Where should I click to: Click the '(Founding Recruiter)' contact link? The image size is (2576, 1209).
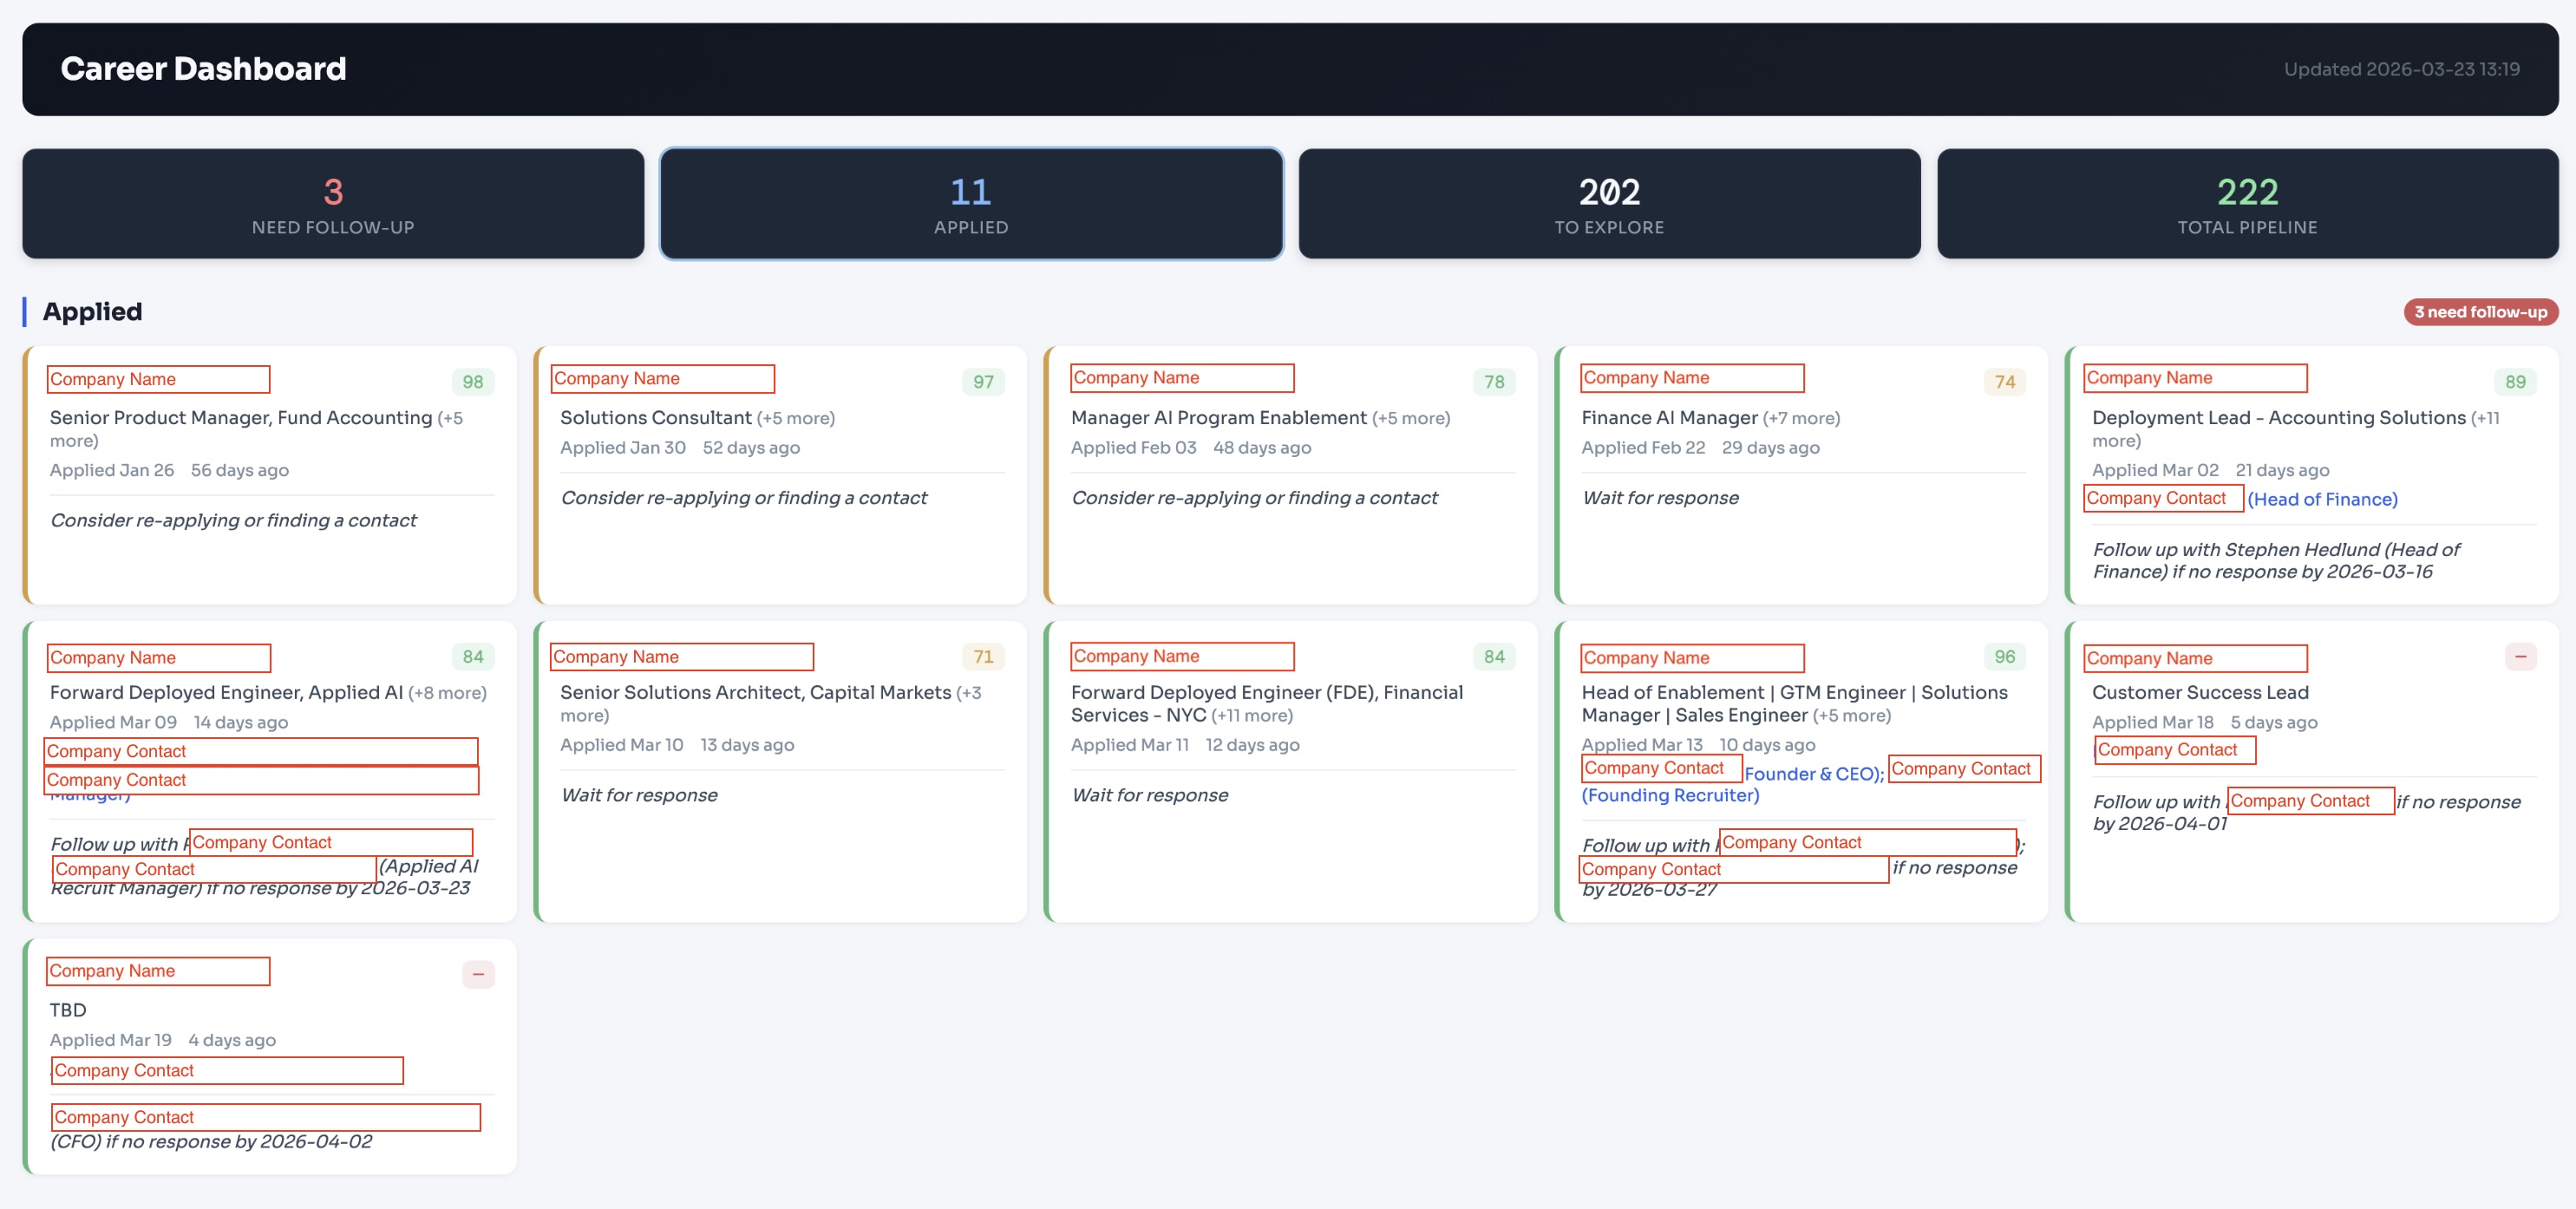(1670, 795)
